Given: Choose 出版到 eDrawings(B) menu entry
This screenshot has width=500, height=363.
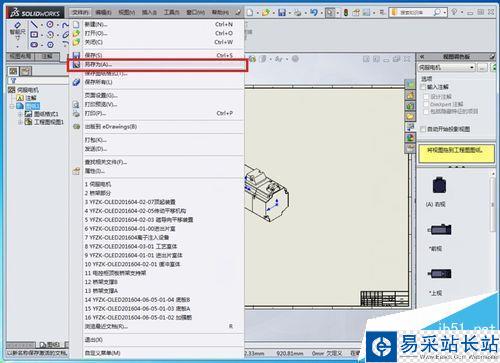Looking at the screenshot, I should pyautogui.click(x=158, y=127).
